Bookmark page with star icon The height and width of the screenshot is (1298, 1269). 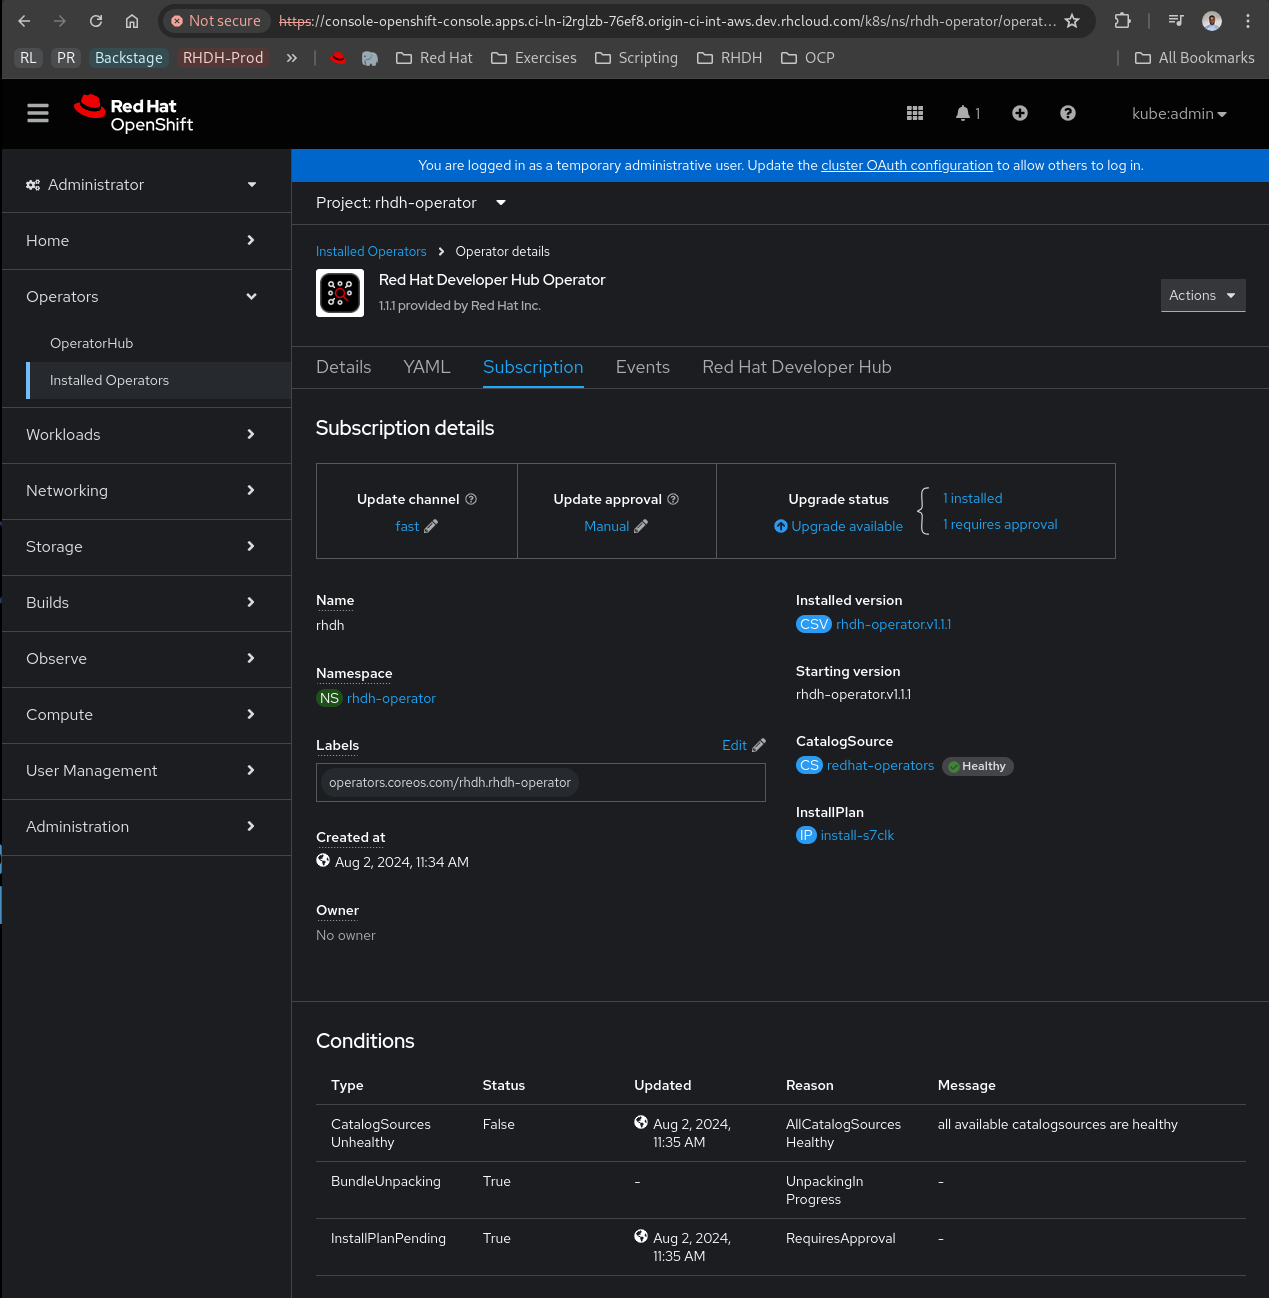pyautogui.click(x=1072, y=21)
